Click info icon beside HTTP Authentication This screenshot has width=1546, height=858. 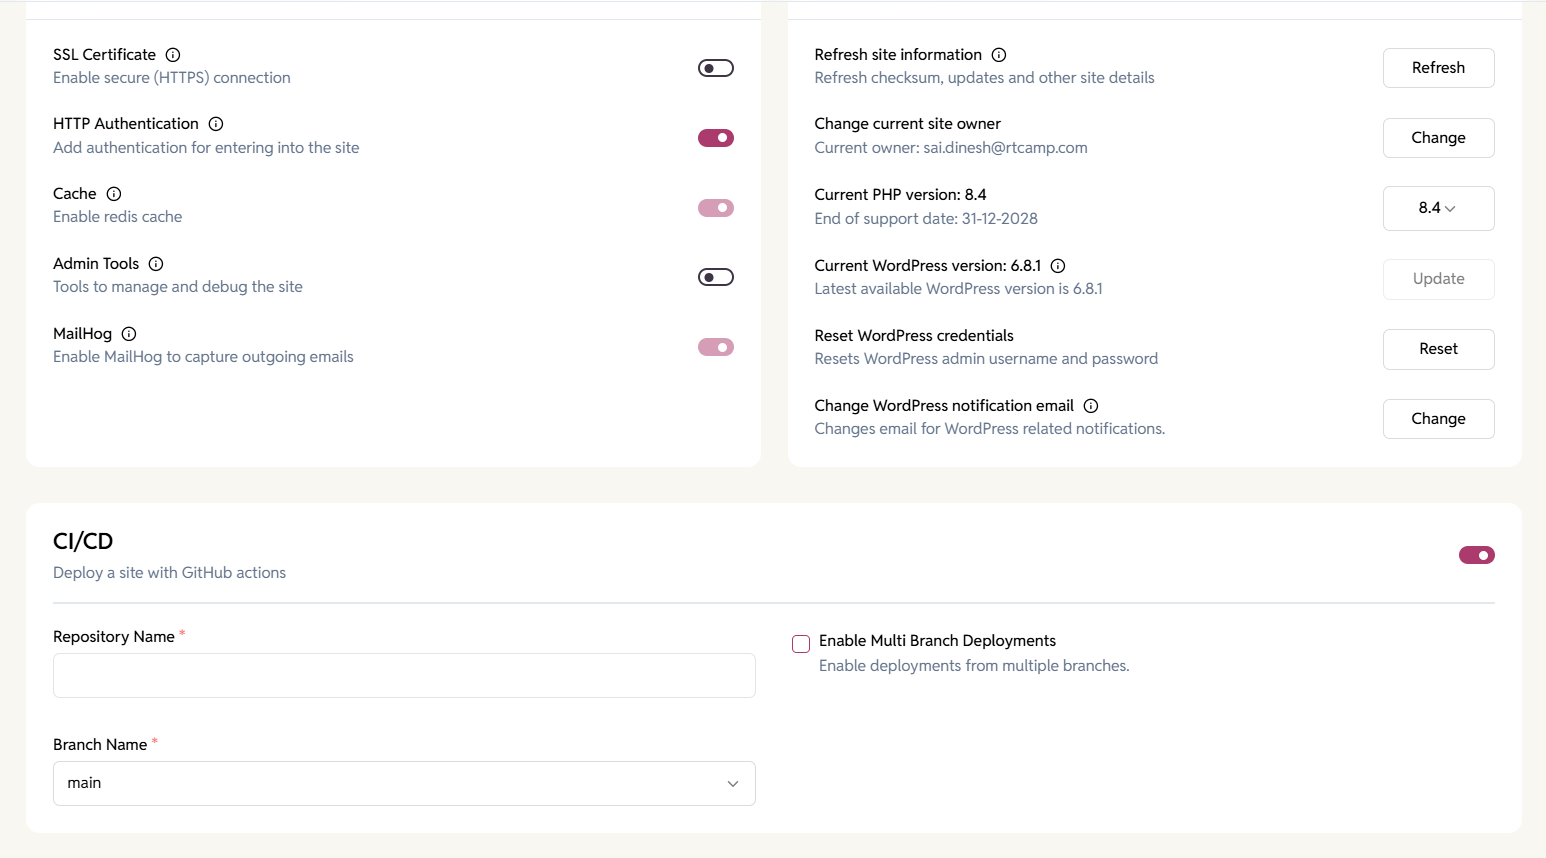tap(216, 124)
